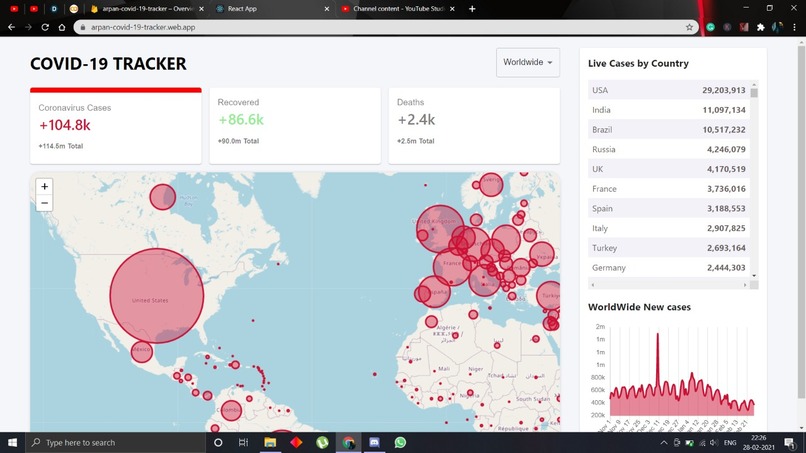The image size is (806, 453).
Task: Open the Windows notification center
Action: (791, 442)
